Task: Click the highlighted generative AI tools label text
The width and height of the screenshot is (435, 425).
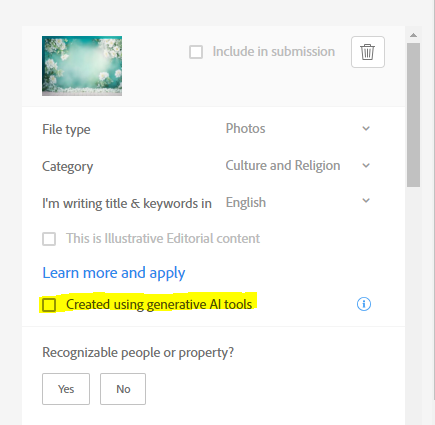Action: (159, 304)
